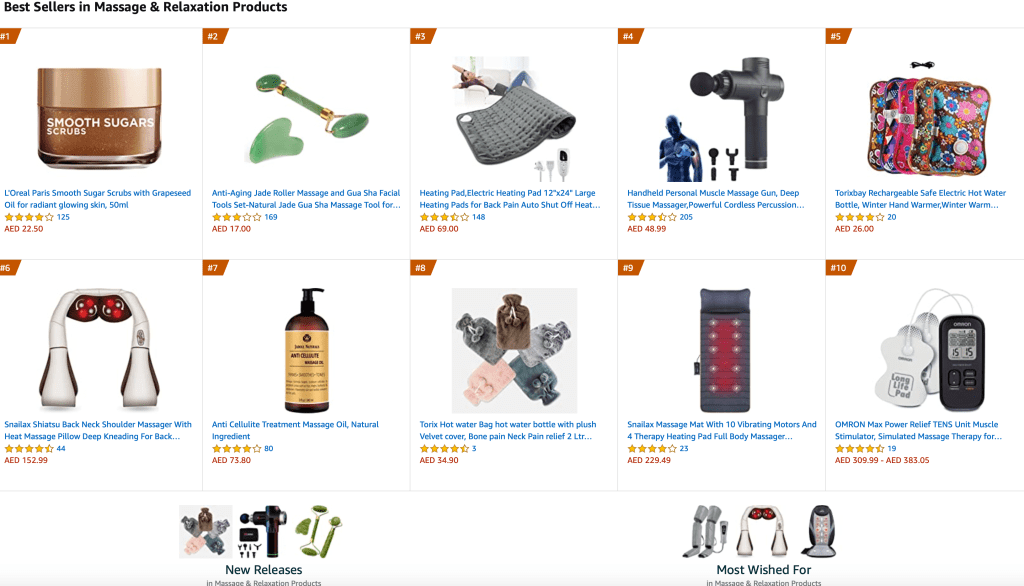Open the New Releases section link
The height and width of the screenshot is (586, 1024).
264,570
